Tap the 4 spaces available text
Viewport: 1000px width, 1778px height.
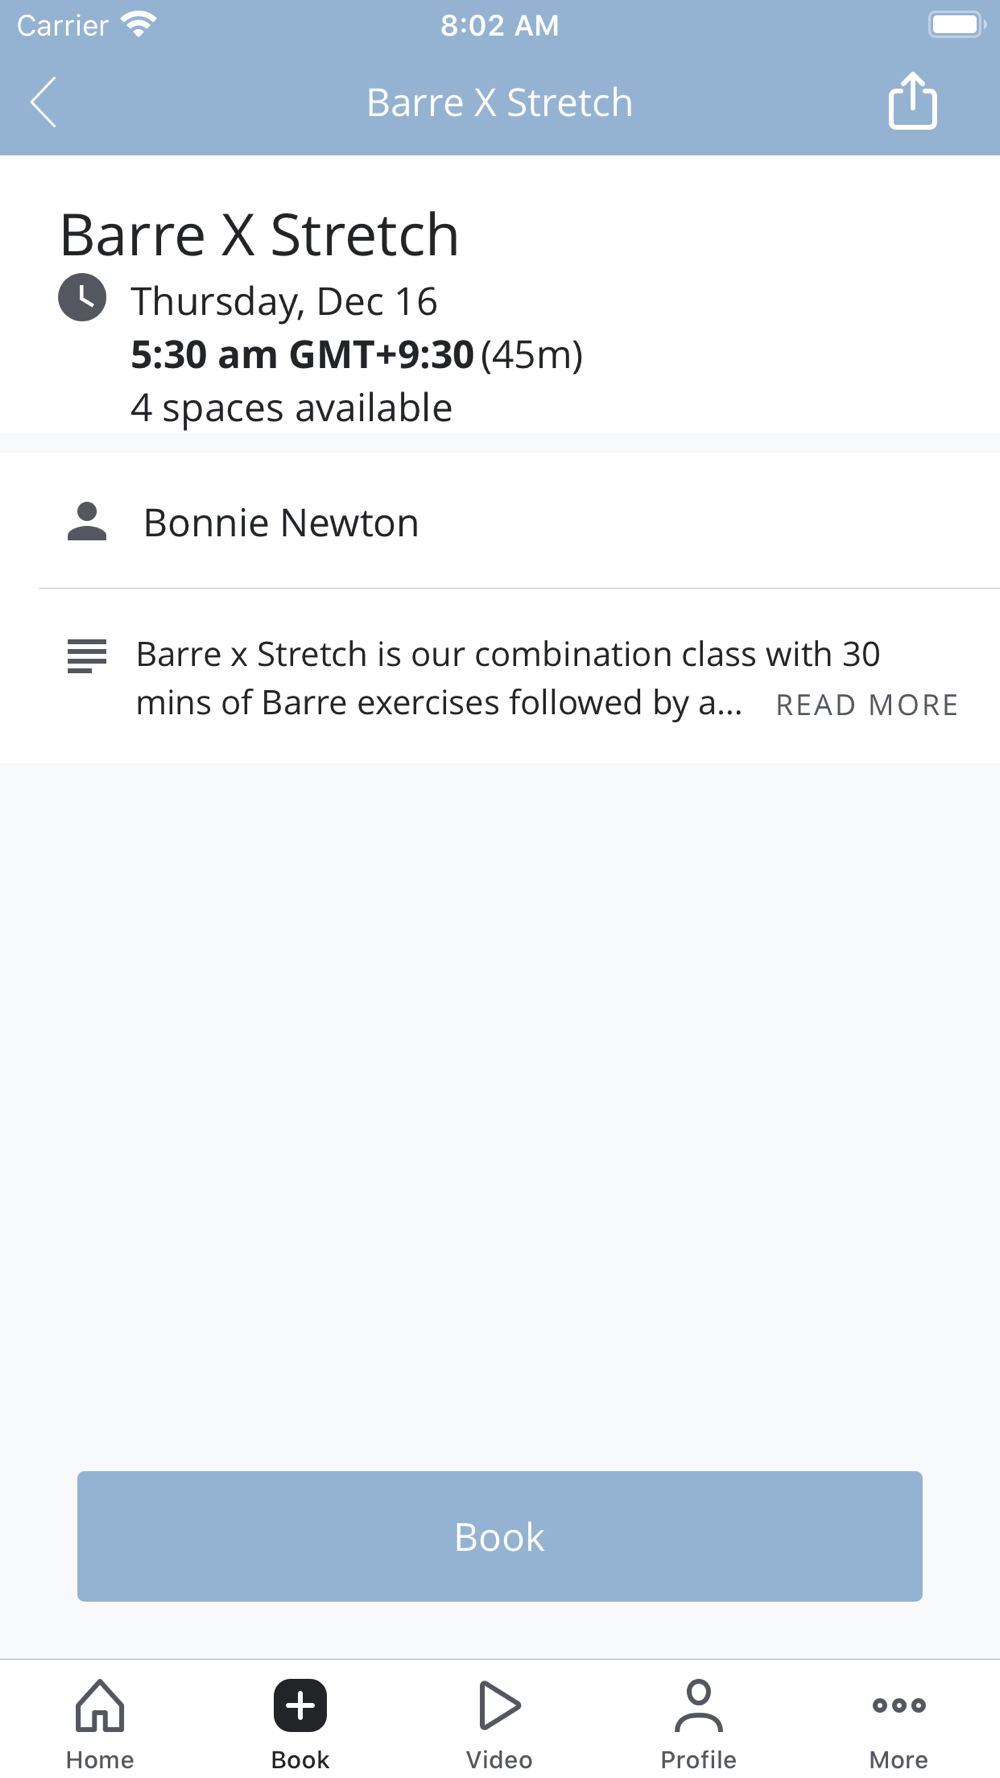click(x=291, y=408)
